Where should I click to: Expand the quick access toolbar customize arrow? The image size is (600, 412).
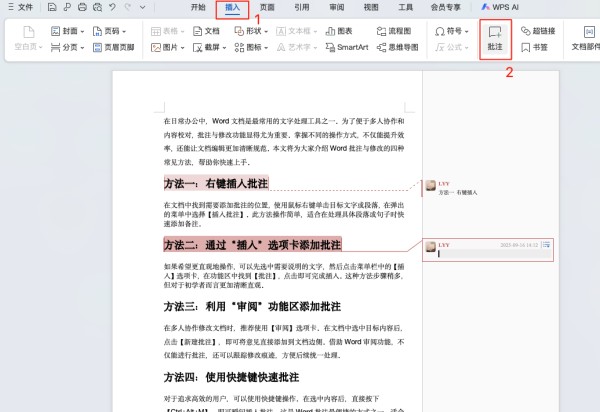pyautogui.click(x=145, y=7)
